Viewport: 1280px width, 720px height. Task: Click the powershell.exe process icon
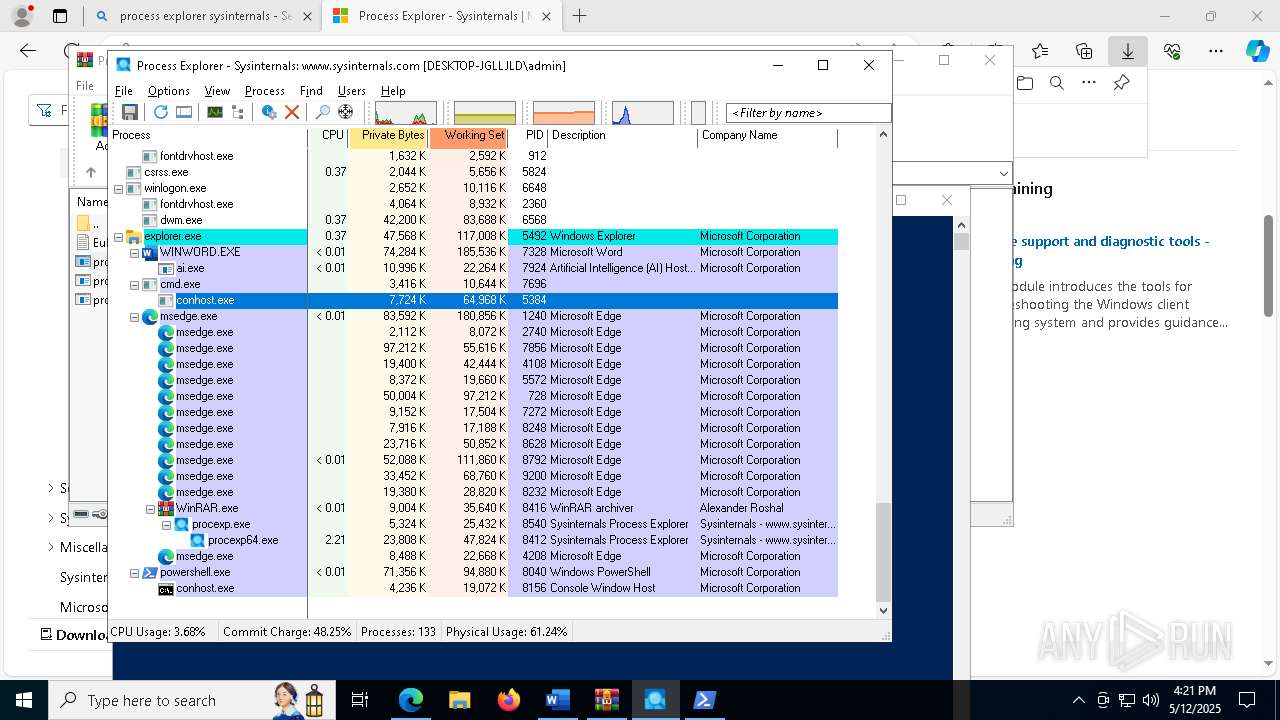point(150,572)
